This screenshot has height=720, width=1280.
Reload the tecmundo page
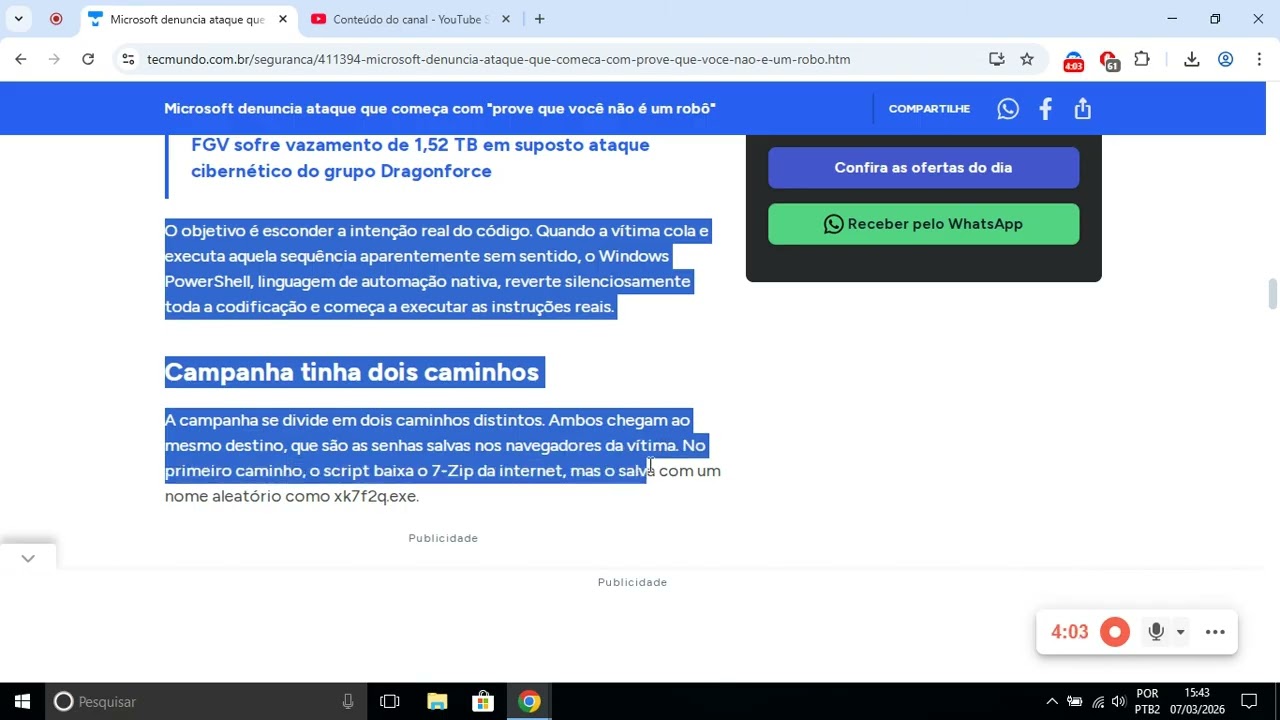tap(88, 59)
